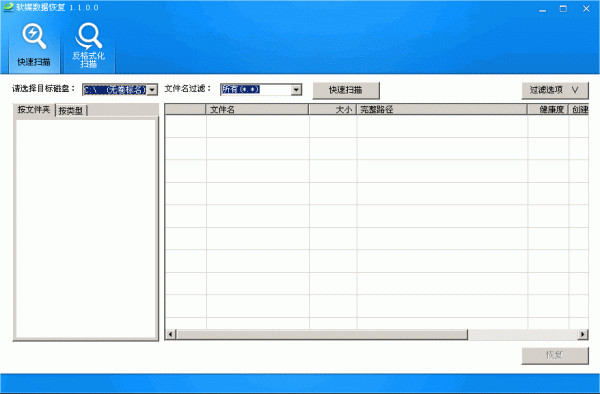600x394 pixels.
Task: Click the blank first column header
Action: [x=186, y=109]
